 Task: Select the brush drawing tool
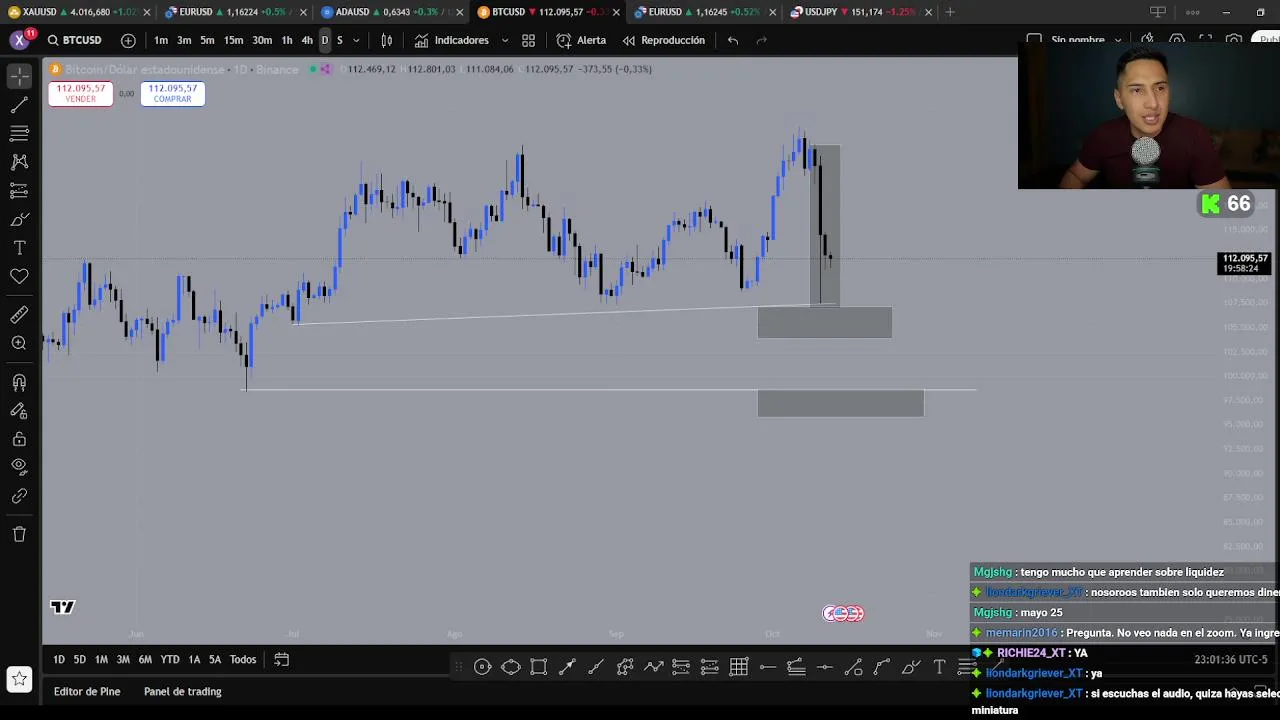coord(19,219)
